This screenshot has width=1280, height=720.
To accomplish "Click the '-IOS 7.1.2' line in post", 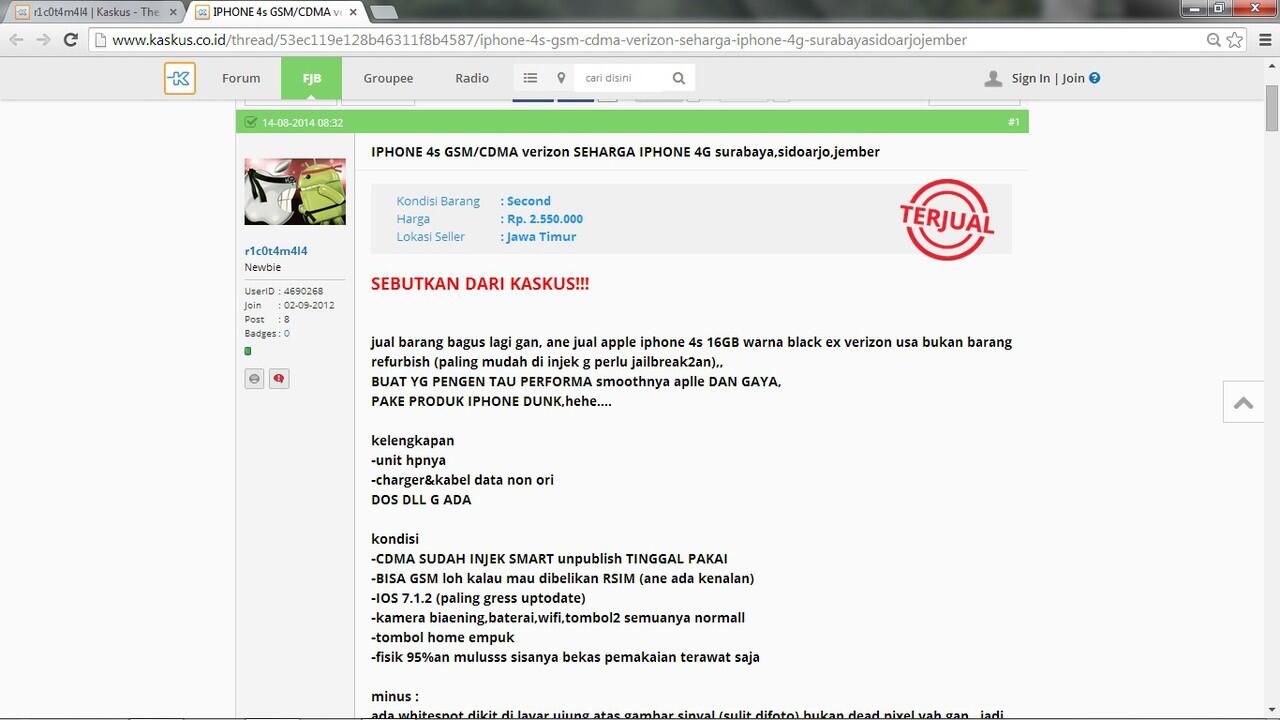I will pyautogui.click(x=478, y=598).
